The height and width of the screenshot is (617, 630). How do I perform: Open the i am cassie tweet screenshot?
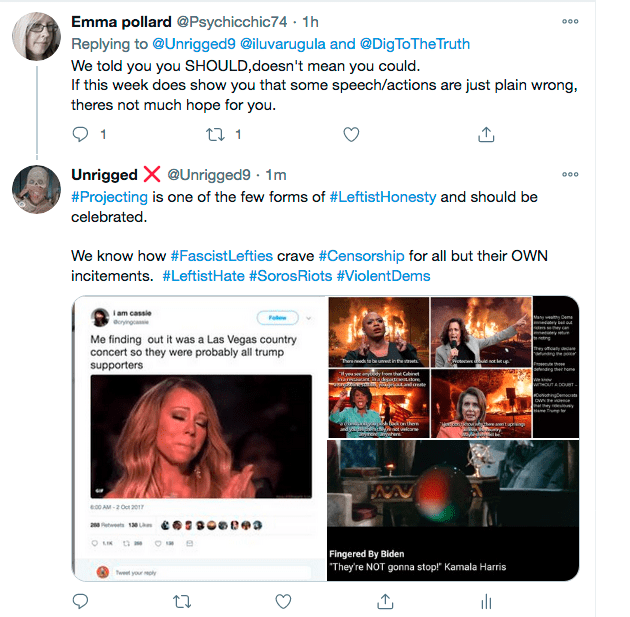tap(198, 438)
